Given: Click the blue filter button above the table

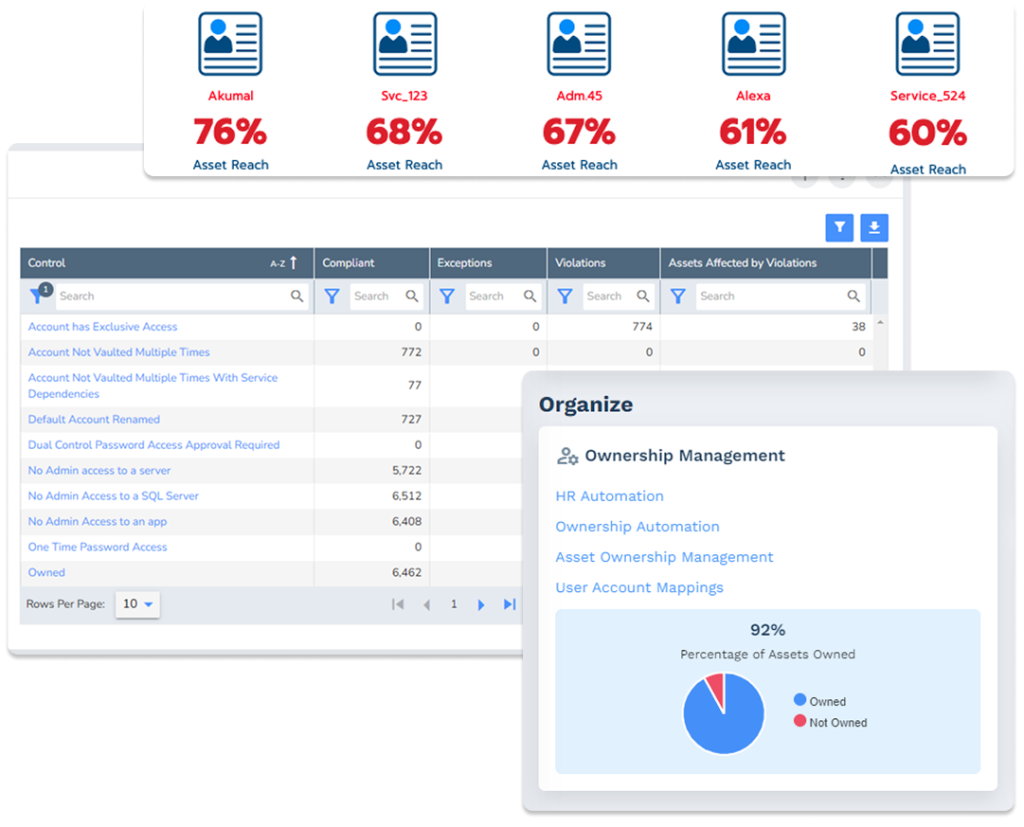Looking at the screenshot, I should pos(839,228).
